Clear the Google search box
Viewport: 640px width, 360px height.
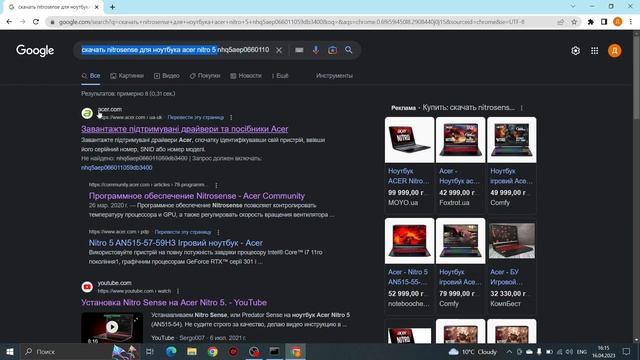[x=279, y=50]
